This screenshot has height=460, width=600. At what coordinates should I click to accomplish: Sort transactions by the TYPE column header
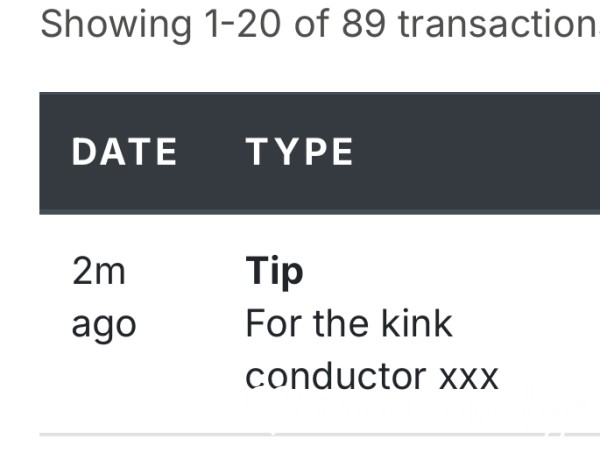click(x=299, y=152)
